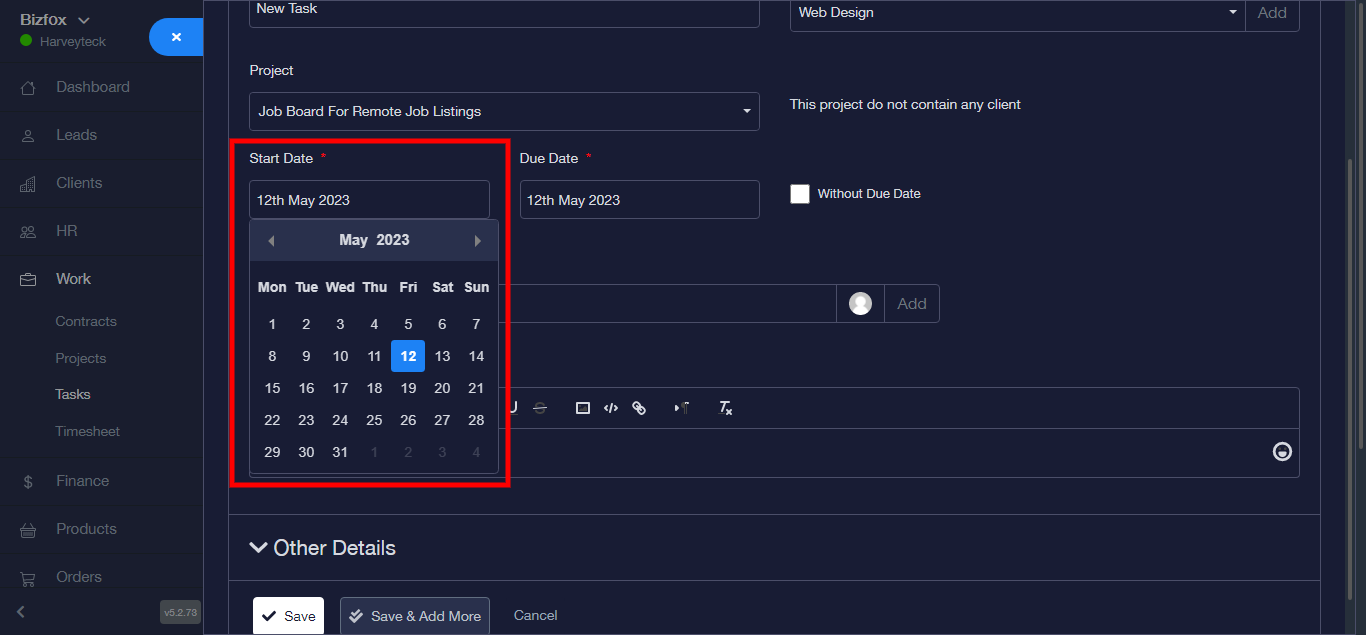
Task: Click the blue close button beside the sidebar
Action: tap(176, 37)
